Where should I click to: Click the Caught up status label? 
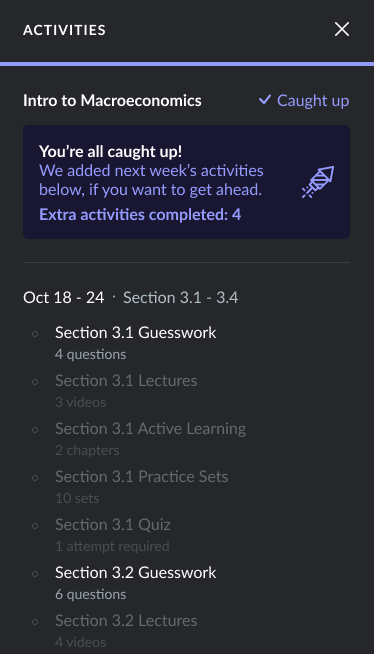click(313, 101)
